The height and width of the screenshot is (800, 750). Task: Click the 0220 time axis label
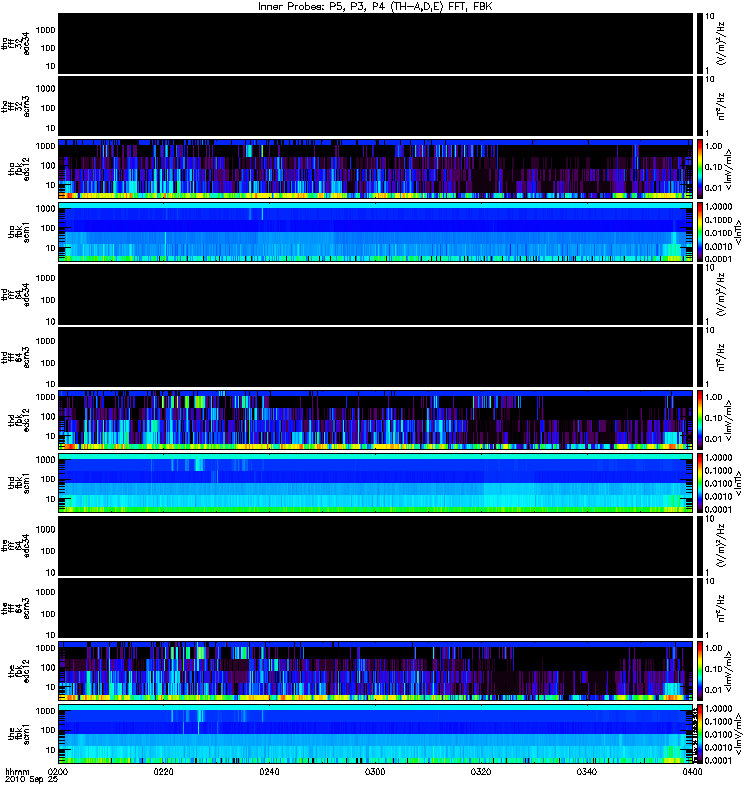(x=163, y=771)
